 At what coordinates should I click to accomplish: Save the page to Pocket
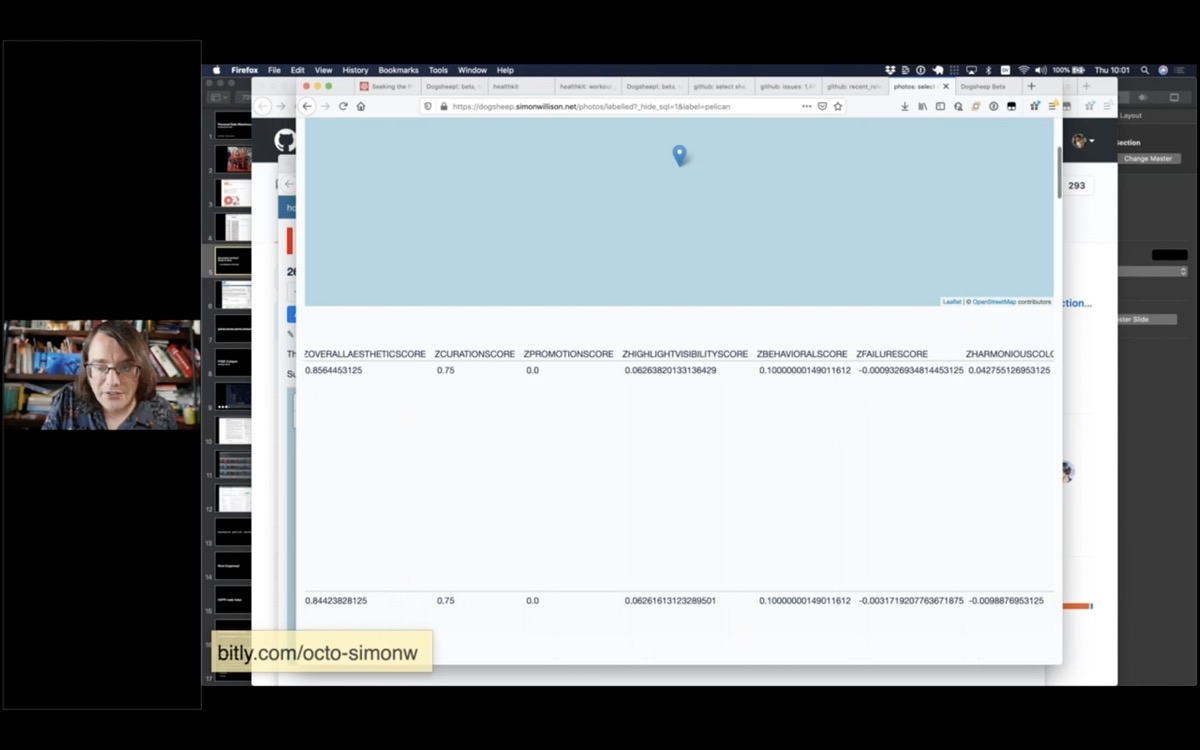pyautogui.click(x=822, y=106)
